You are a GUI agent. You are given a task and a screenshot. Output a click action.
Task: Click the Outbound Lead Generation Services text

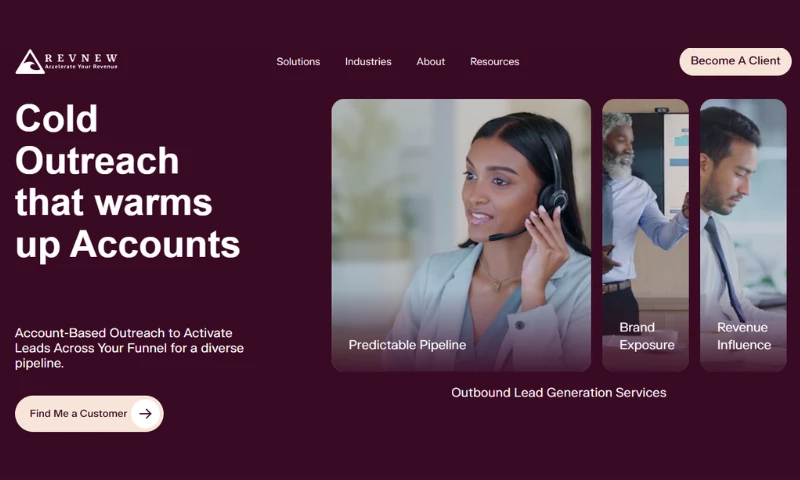[x=559, y=393]
